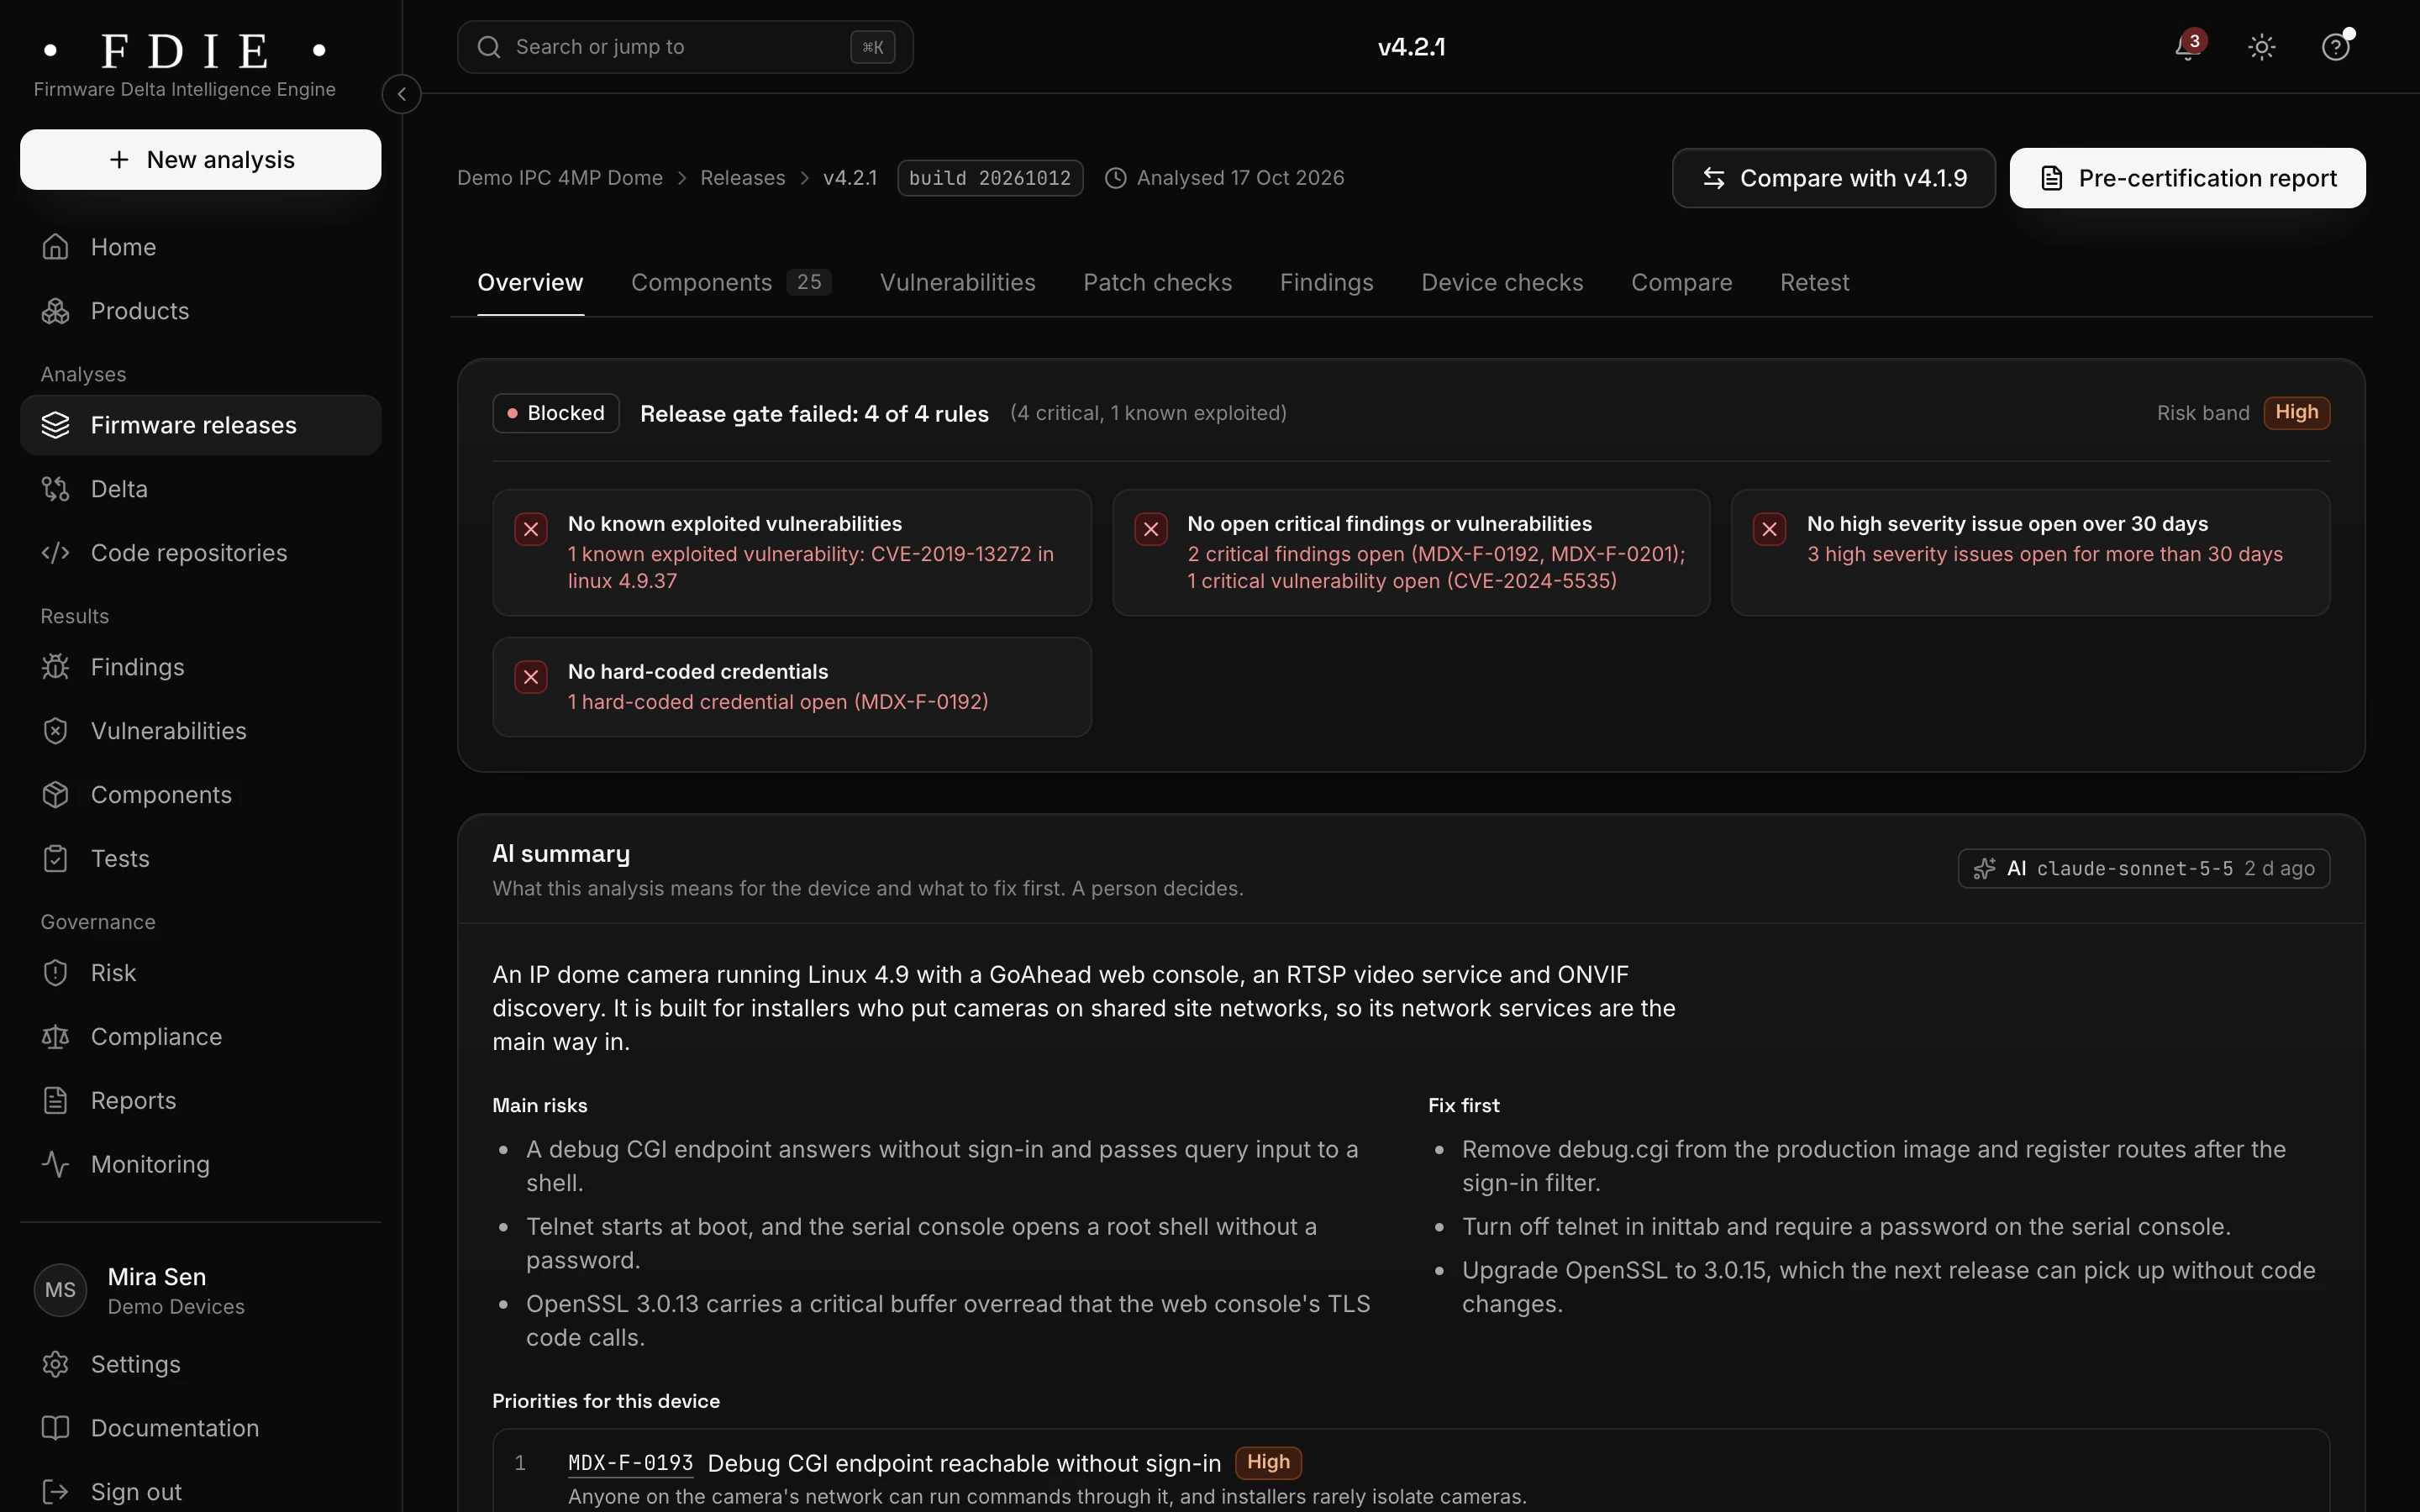Open Findings under Results in the sidebar
This screenshot has height=1512, width=2420.
coord(201,667)
